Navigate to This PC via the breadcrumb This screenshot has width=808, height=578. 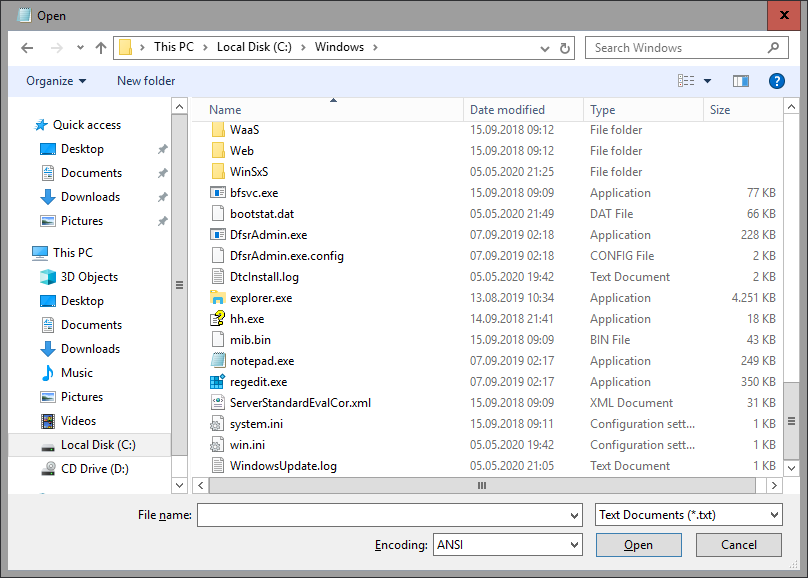(x=174, y=47)
